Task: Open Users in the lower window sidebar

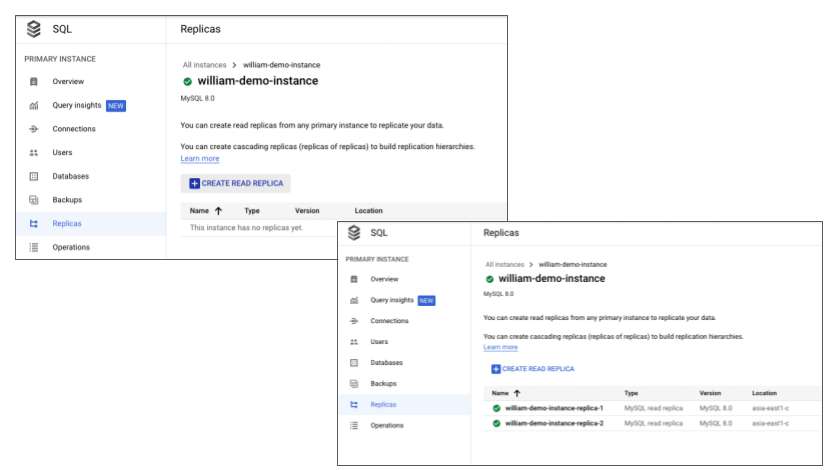Action: [379, 342]
